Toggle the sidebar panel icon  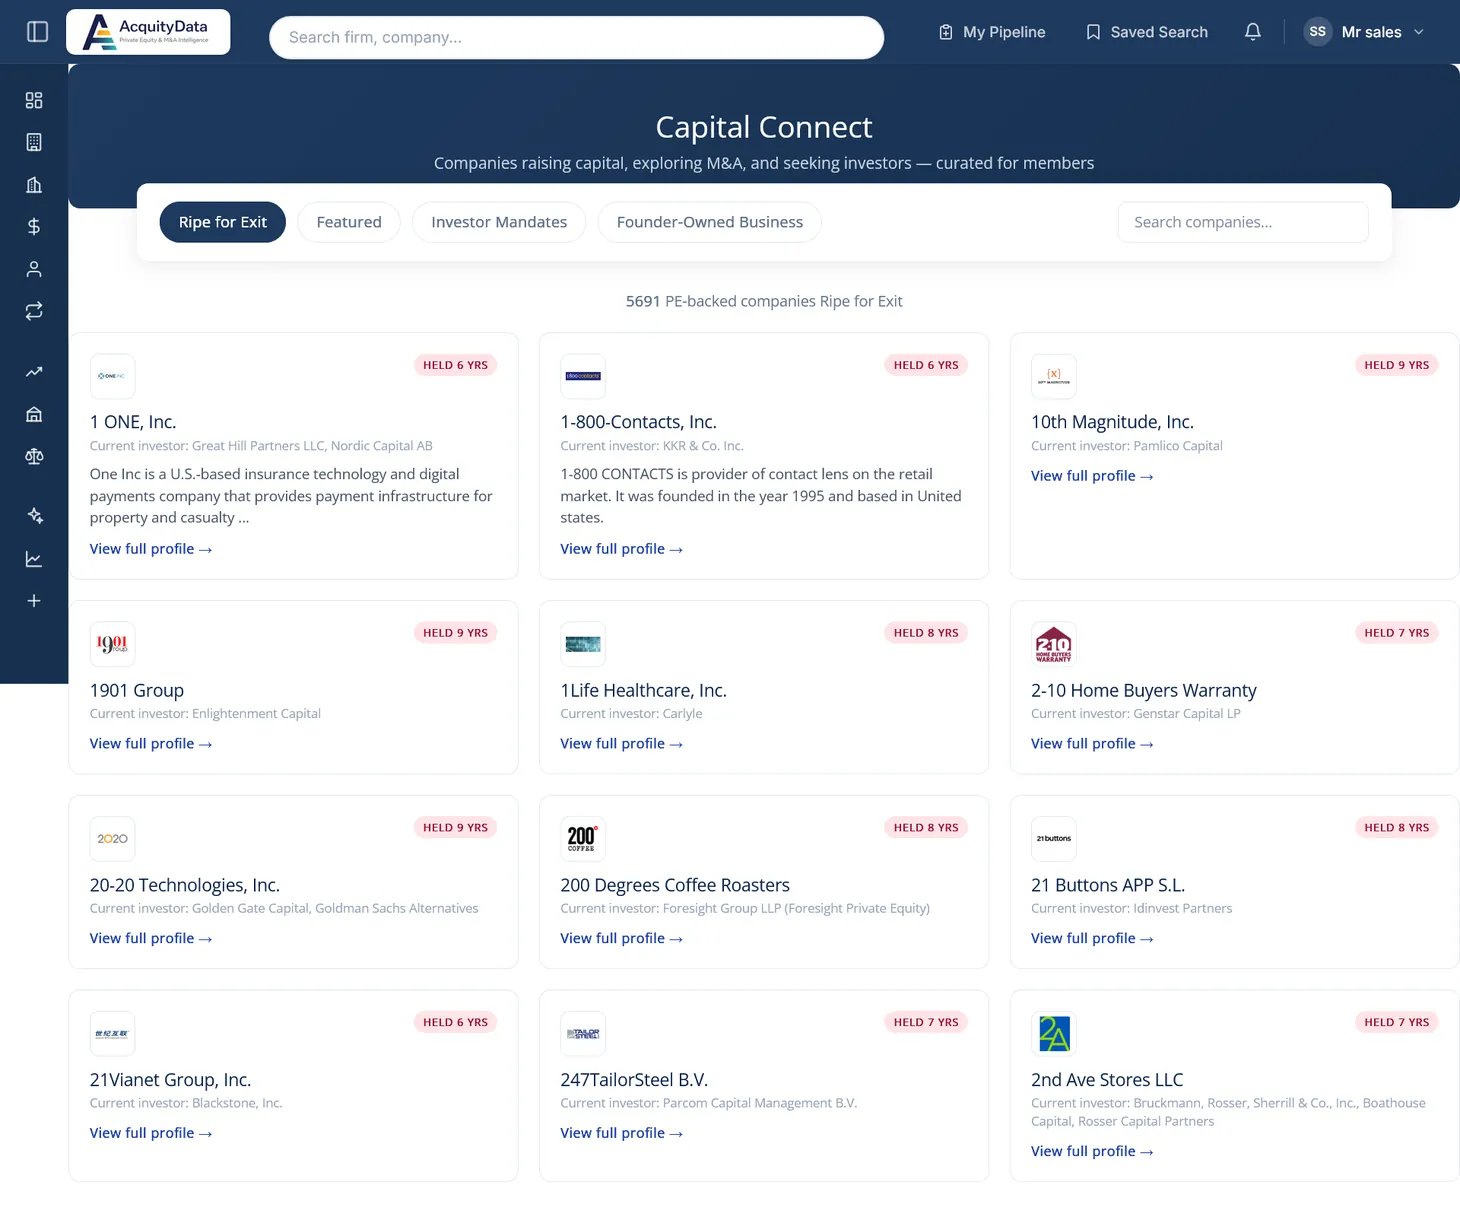point(37,32)
